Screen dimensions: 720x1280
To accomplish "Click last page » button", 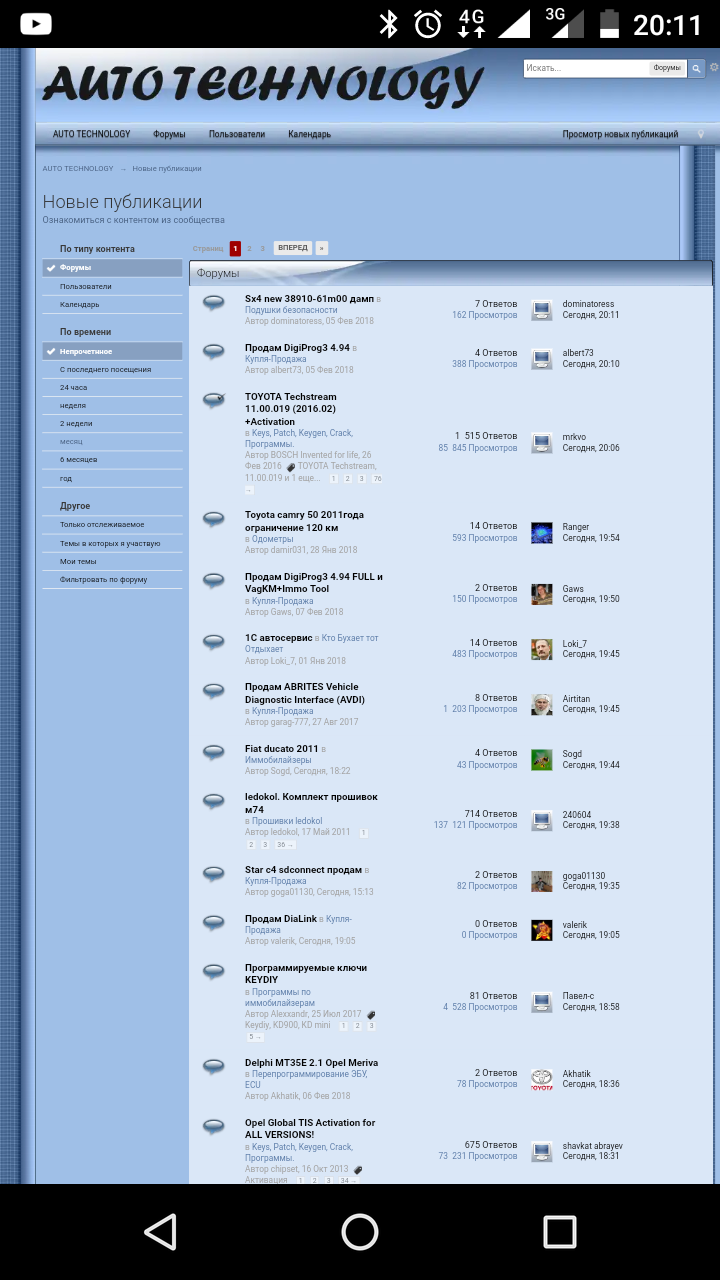I will (322, 248).
